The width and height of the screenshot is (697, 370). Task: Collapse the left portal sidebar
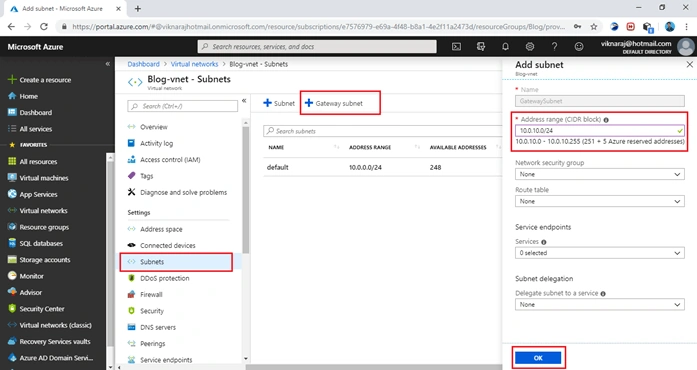(x=108, y=64)
